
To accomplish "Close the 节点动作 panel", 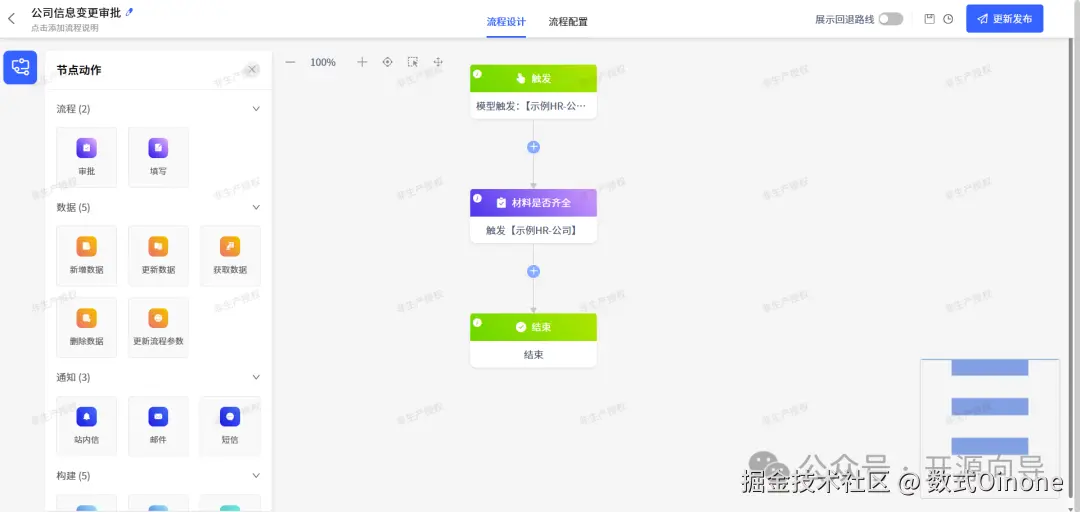I will [252, 70].
